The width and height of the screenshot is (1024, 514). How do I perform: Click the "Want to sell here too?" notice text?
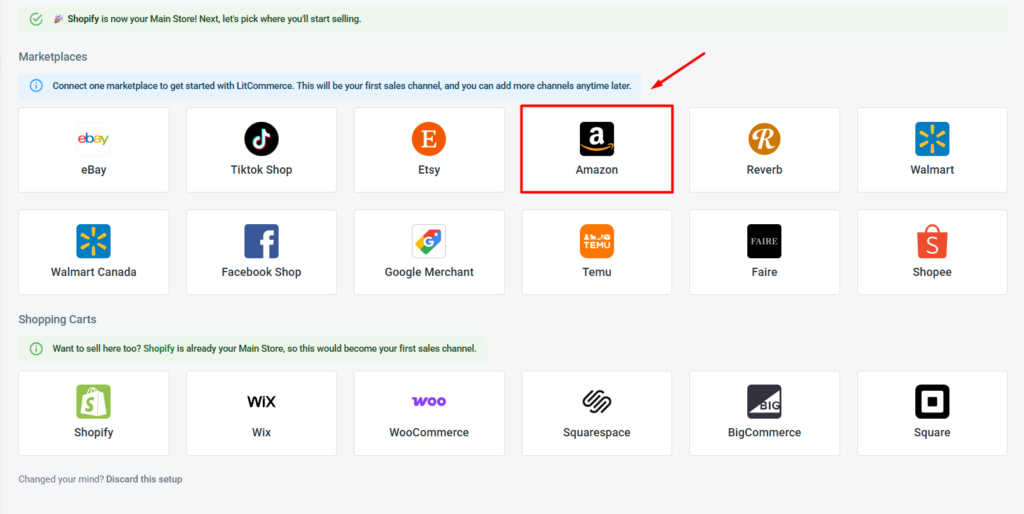click(264, 349)
